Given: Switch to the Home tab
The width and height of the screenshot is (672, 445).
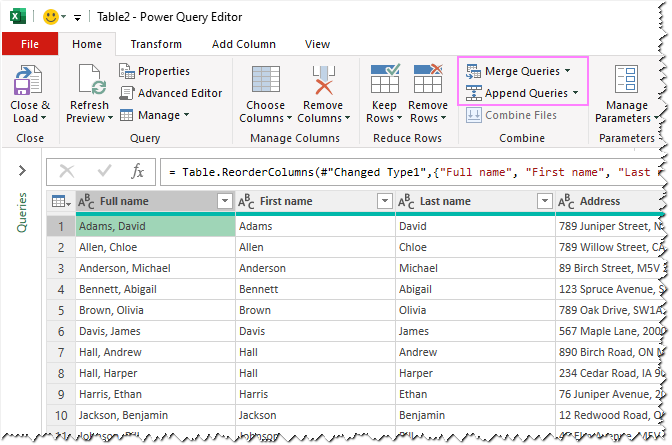Looking at the screenshot, I should coord(87,44).
